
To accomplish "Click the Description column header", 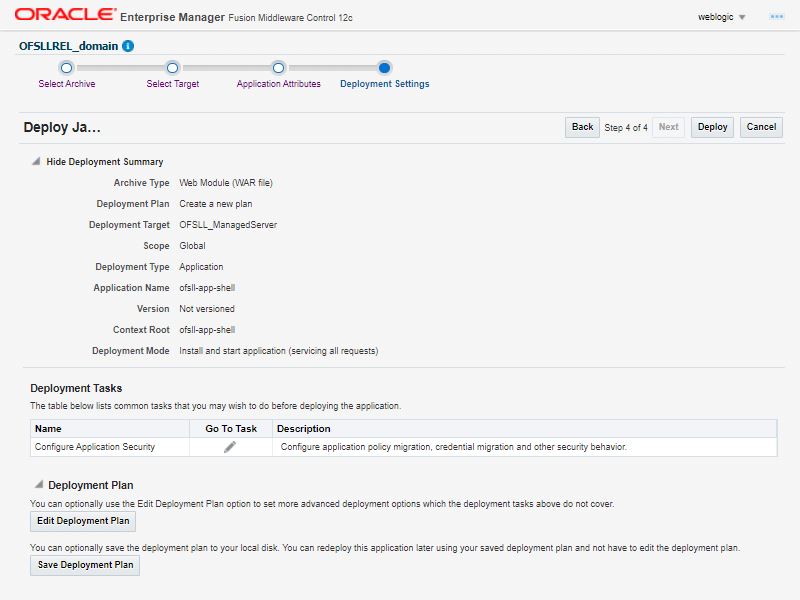I will [525, 429].
